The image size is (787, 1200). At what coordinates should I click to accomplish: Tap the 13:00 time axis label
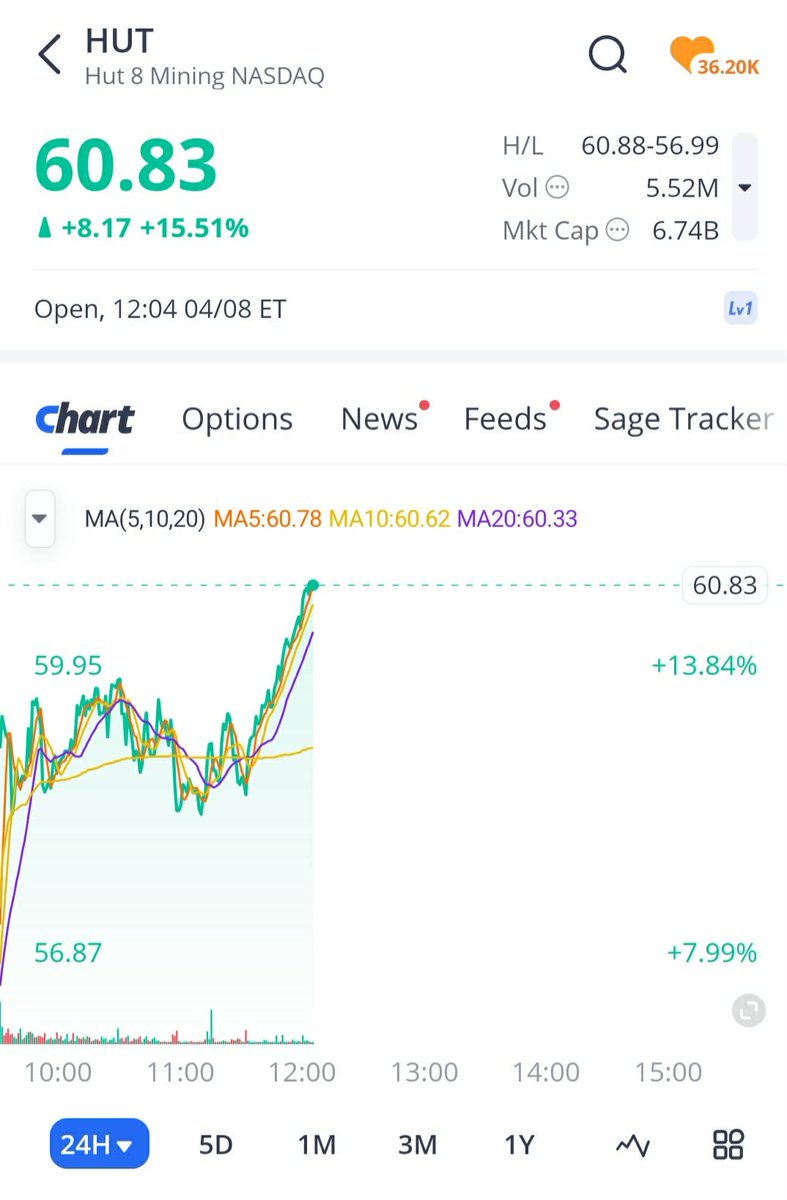424,1072
